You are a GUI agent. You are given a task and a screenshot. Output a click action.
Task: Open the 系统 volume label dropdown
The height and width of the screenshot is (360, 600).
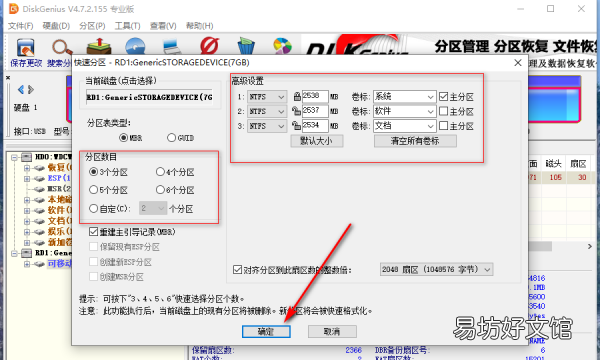coord(430,97)
